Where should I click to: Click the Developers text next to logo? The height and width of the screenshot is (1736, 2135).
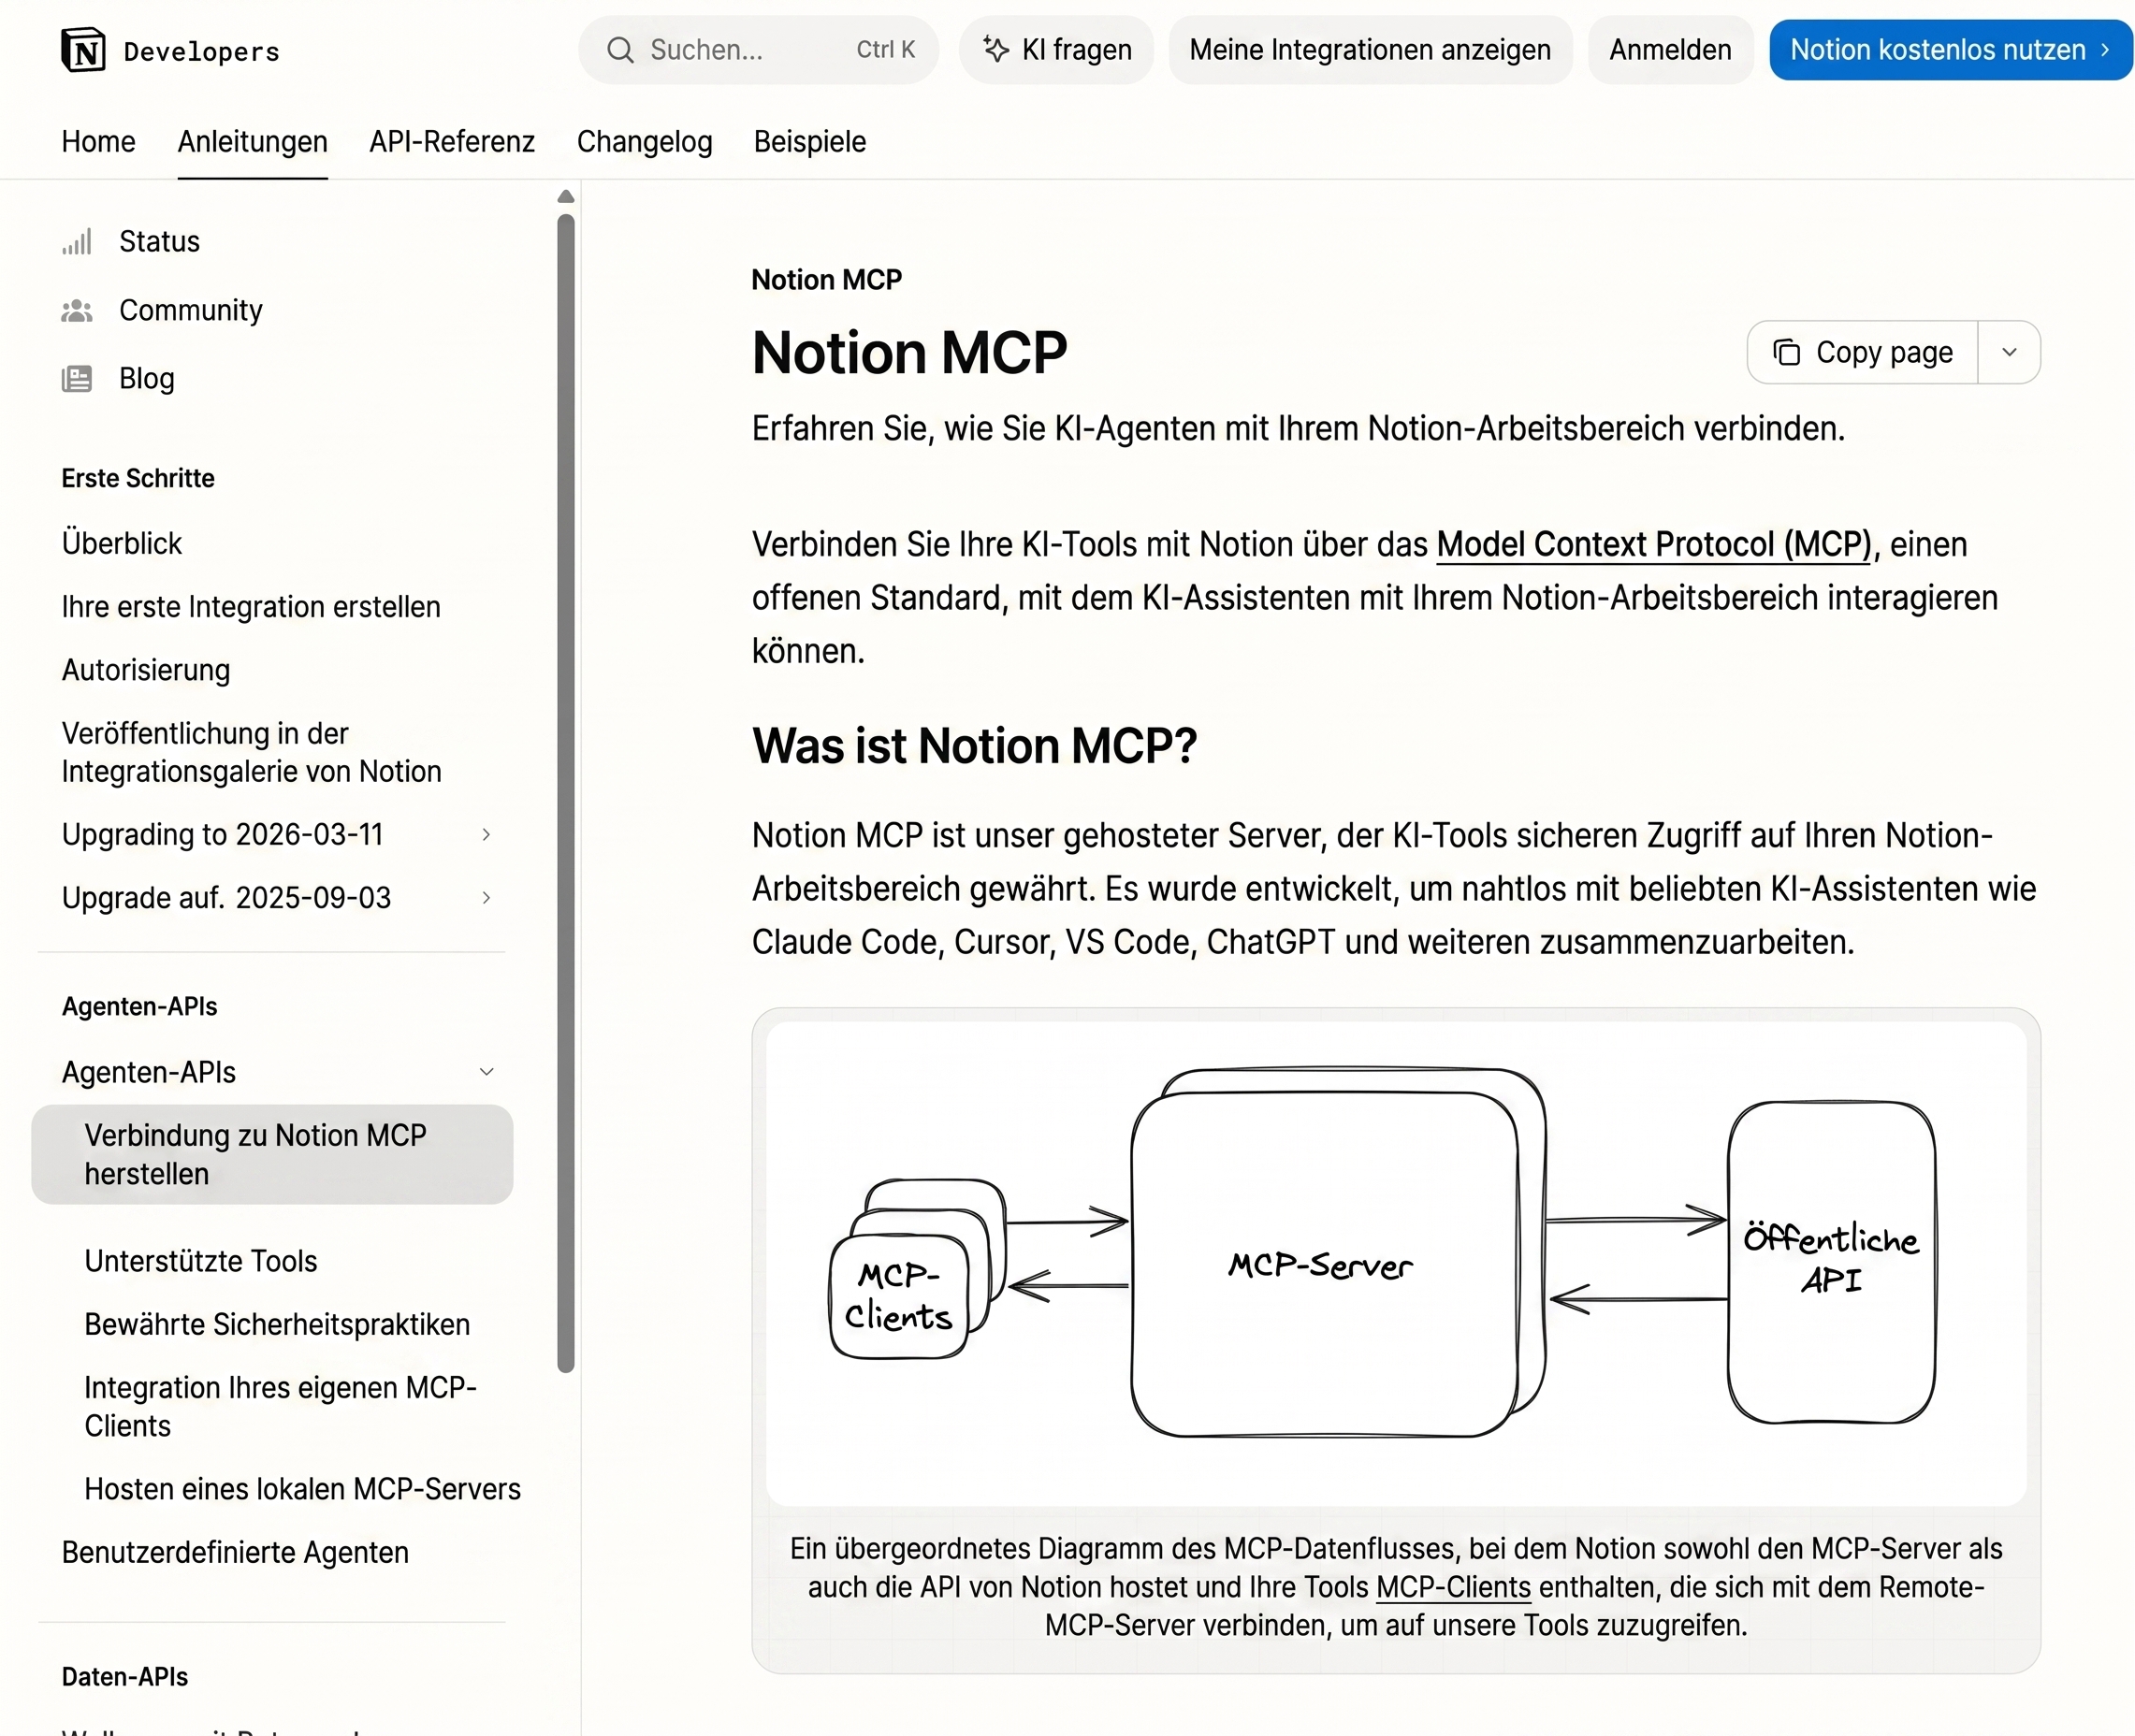coord(202,51)
